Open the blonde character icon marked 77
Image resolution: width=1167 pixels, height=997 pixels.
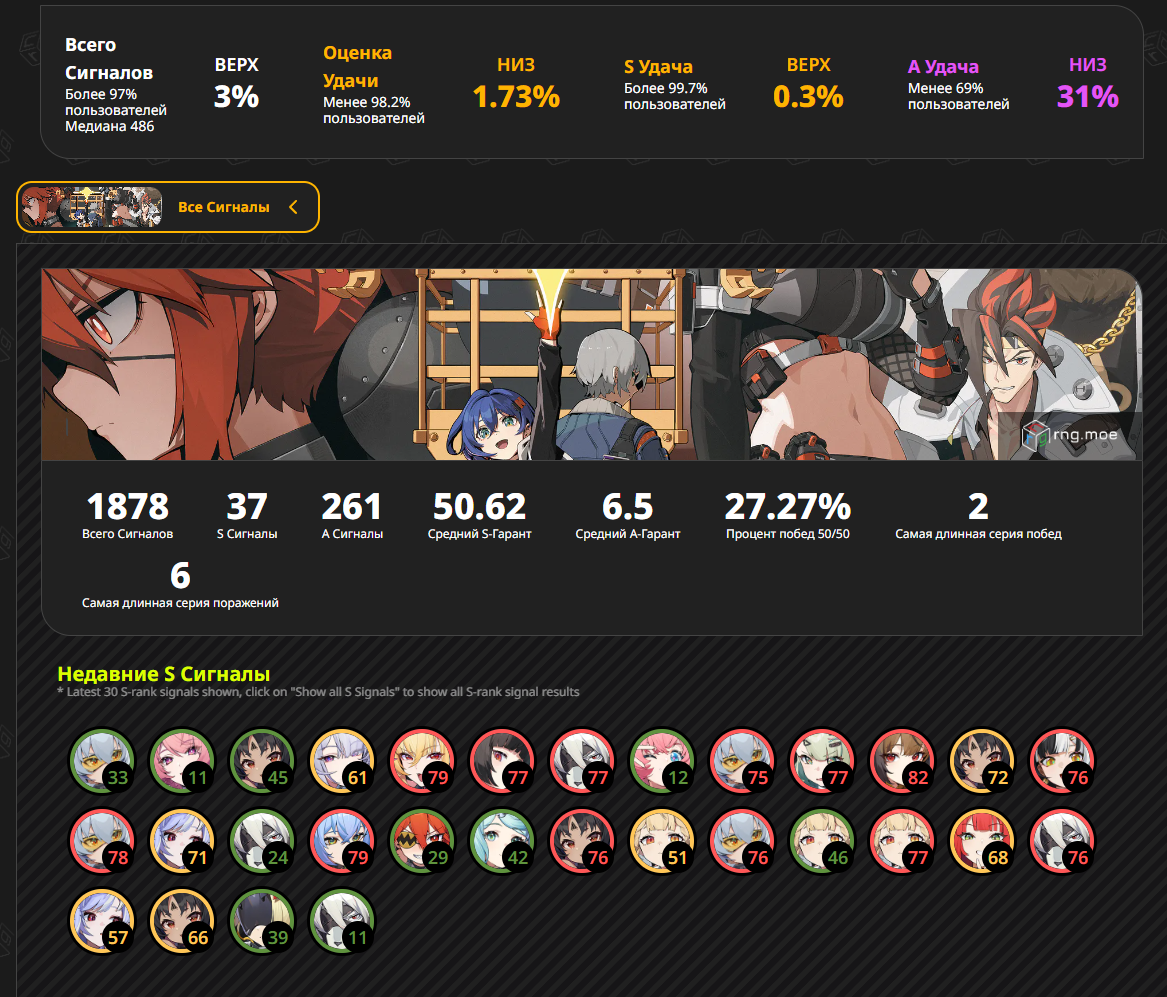[x=902, y=841]
